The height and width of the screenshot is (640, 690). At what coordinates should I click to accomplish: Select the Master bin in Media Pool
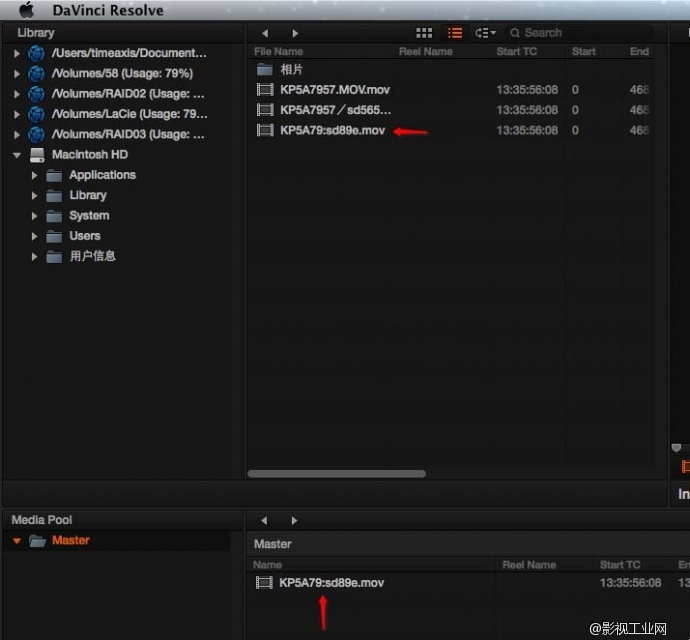pos(70,541)
